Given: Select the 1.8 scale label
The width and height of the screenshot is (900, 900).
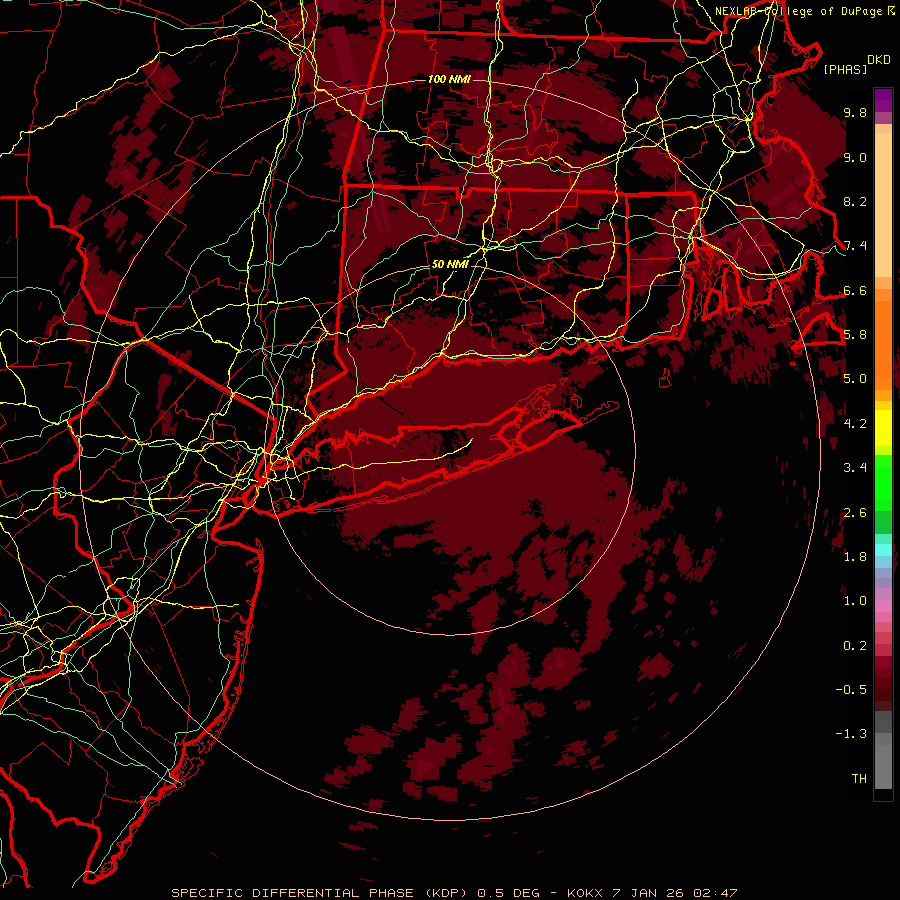Looking at the screenshot, I should tap(855, 557).
